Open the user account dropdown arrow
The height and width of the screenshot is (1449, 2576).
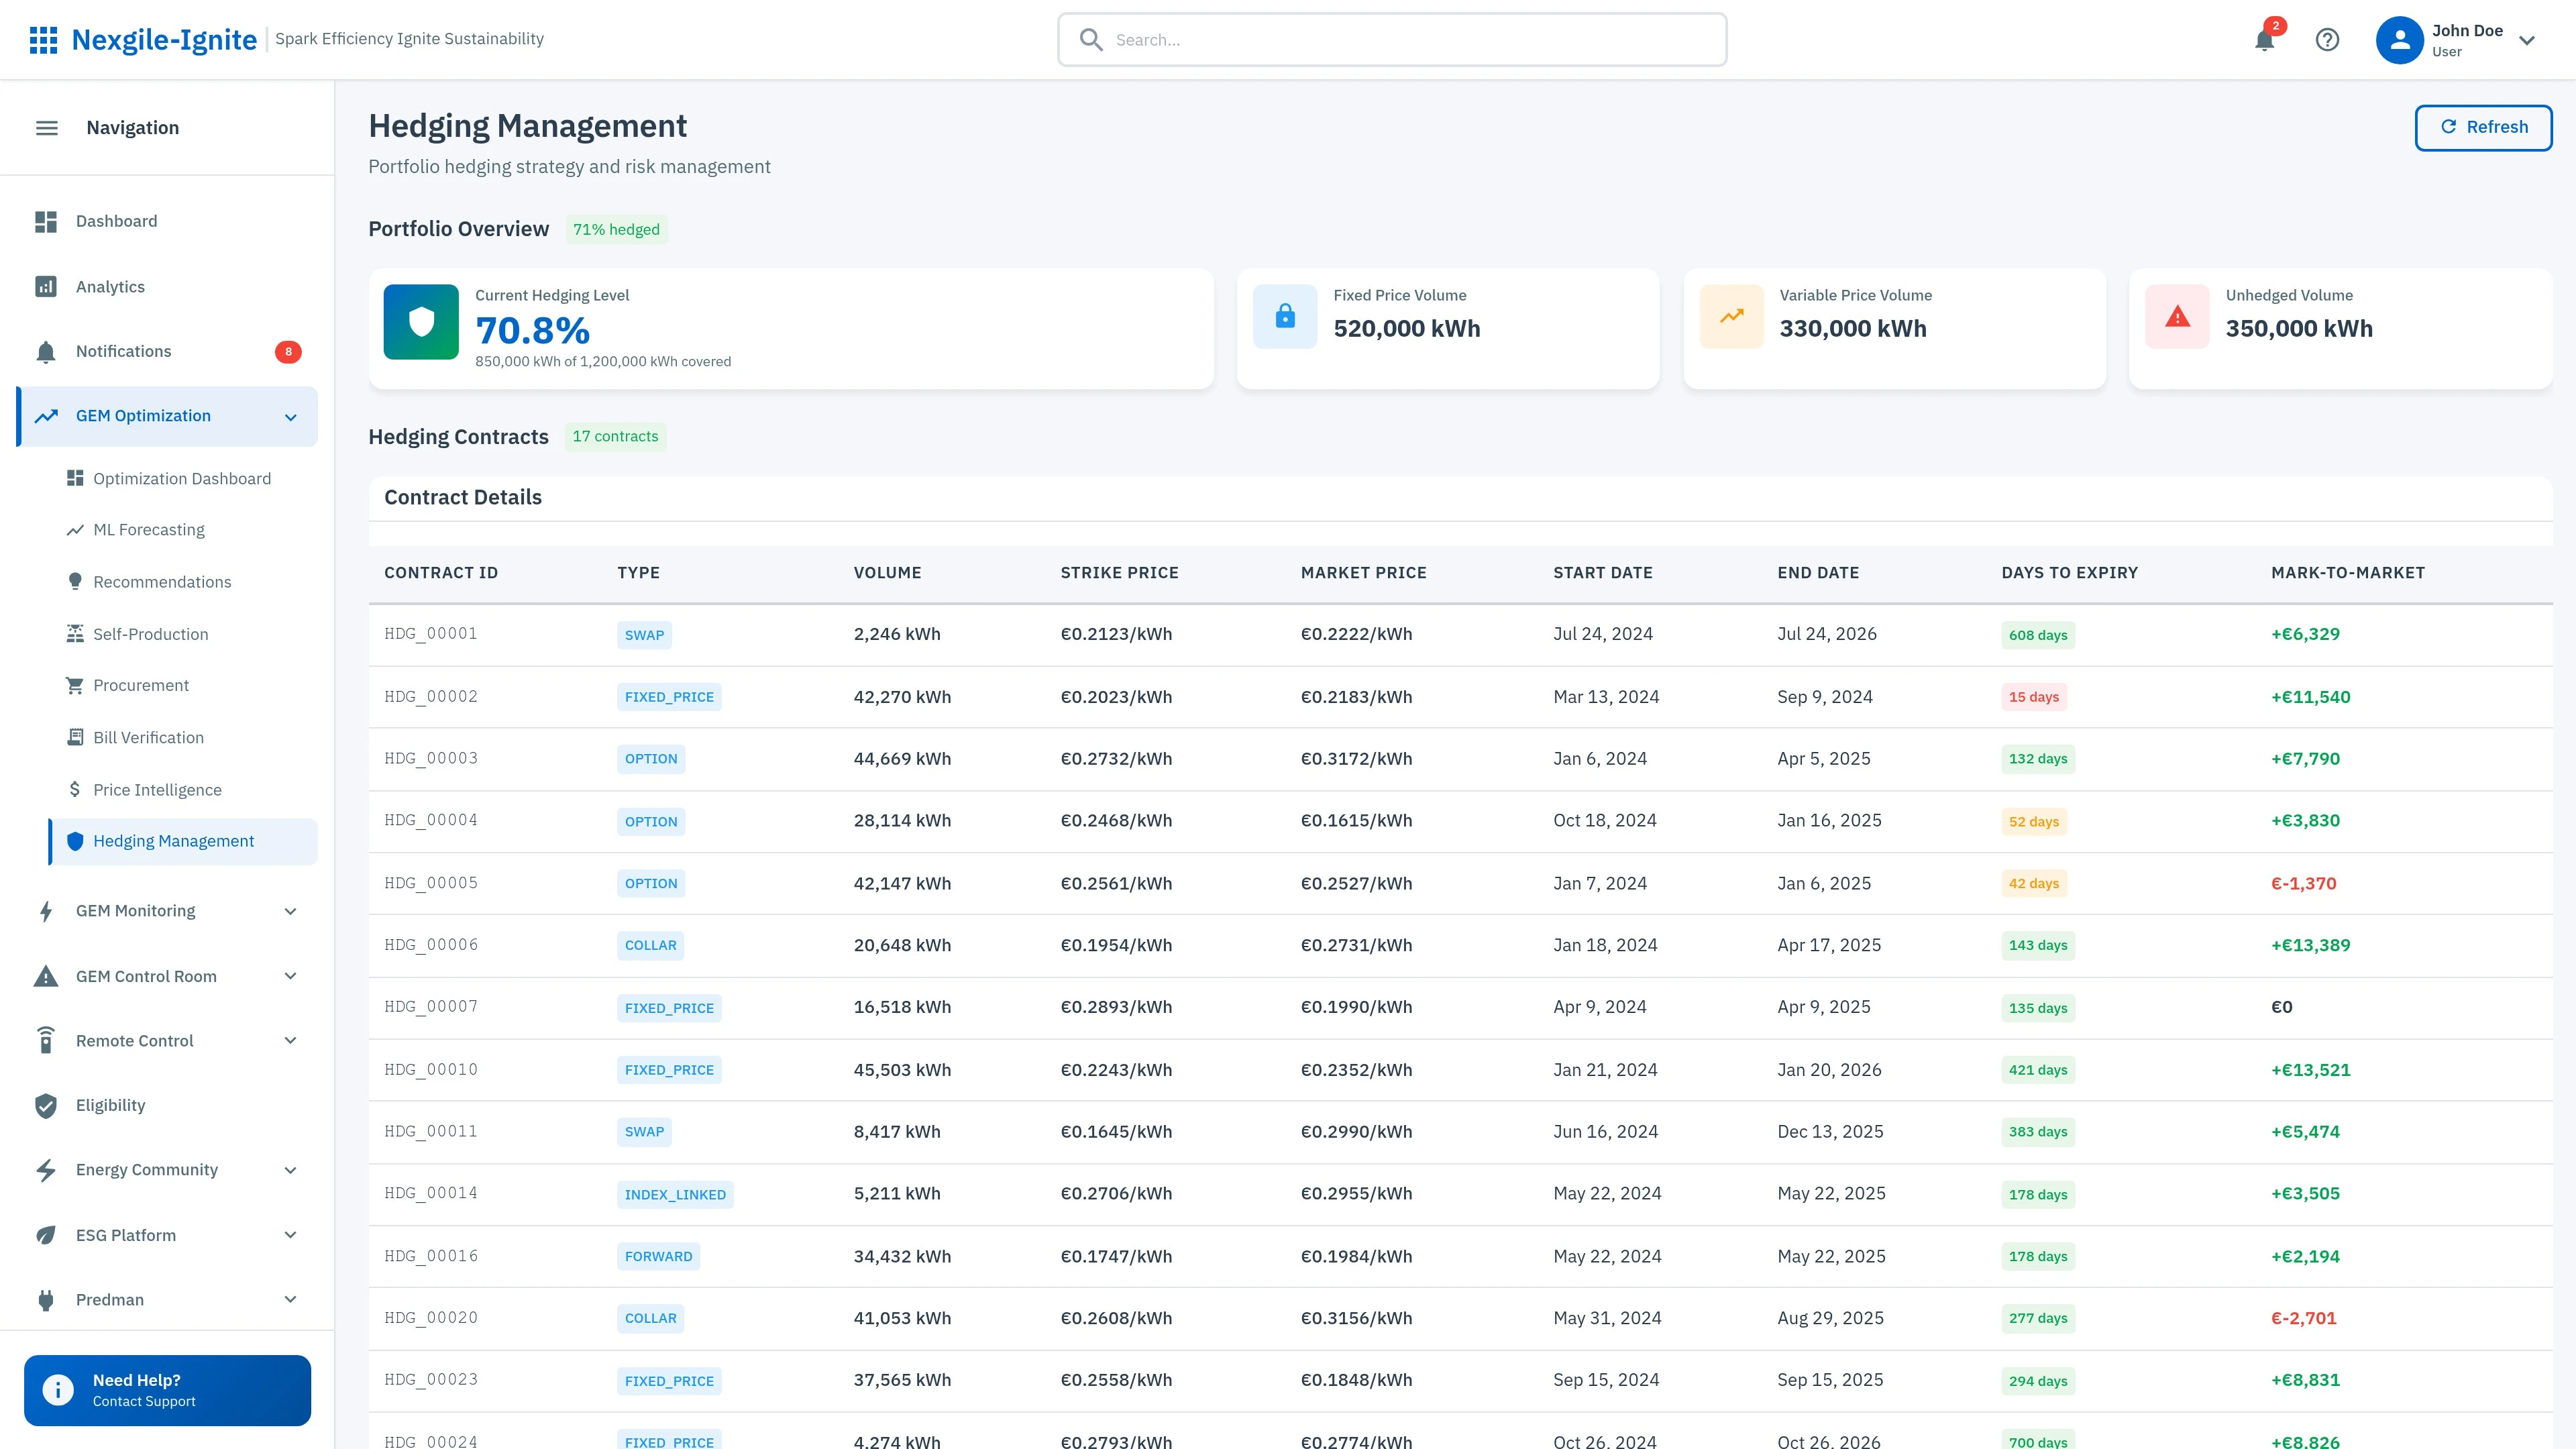tap(2527, 41)
